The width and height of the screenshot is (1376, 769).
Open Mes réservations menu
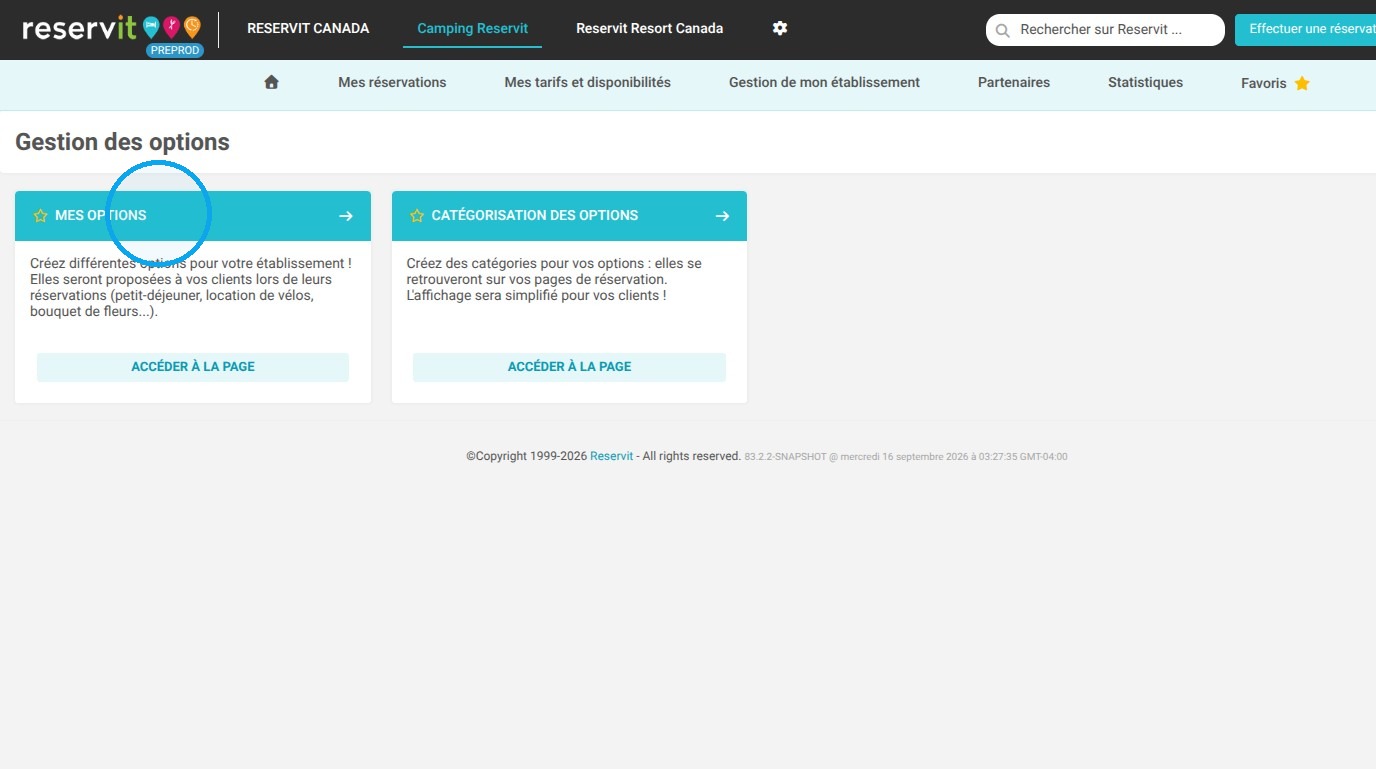click(x=392, y=83)
